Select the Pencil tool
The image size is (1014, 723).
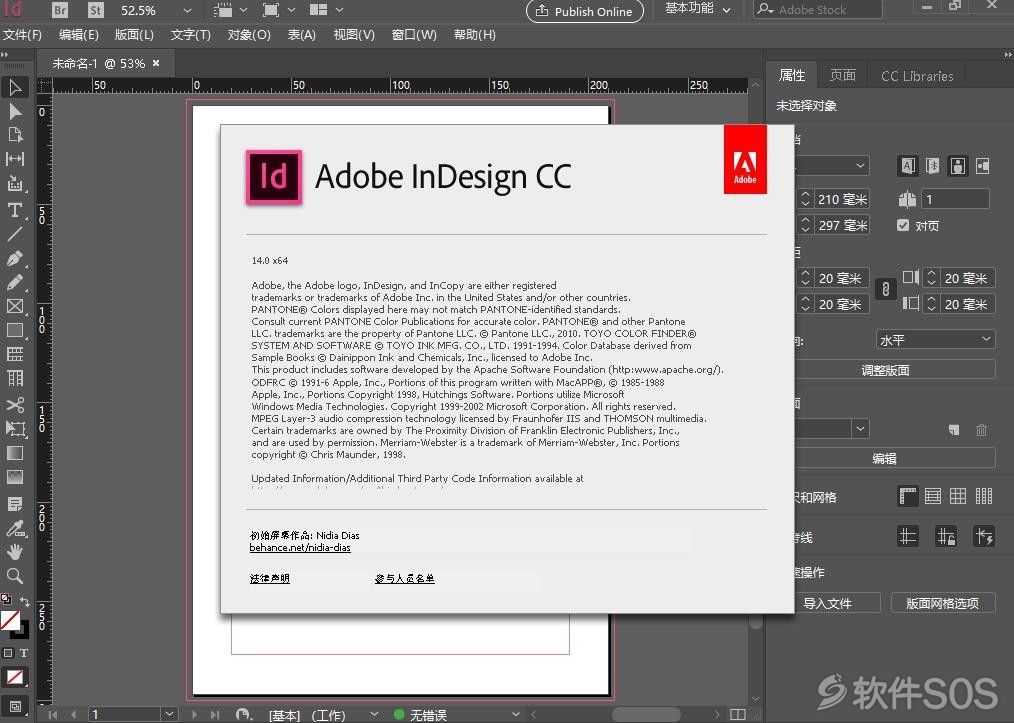(15, 283)
